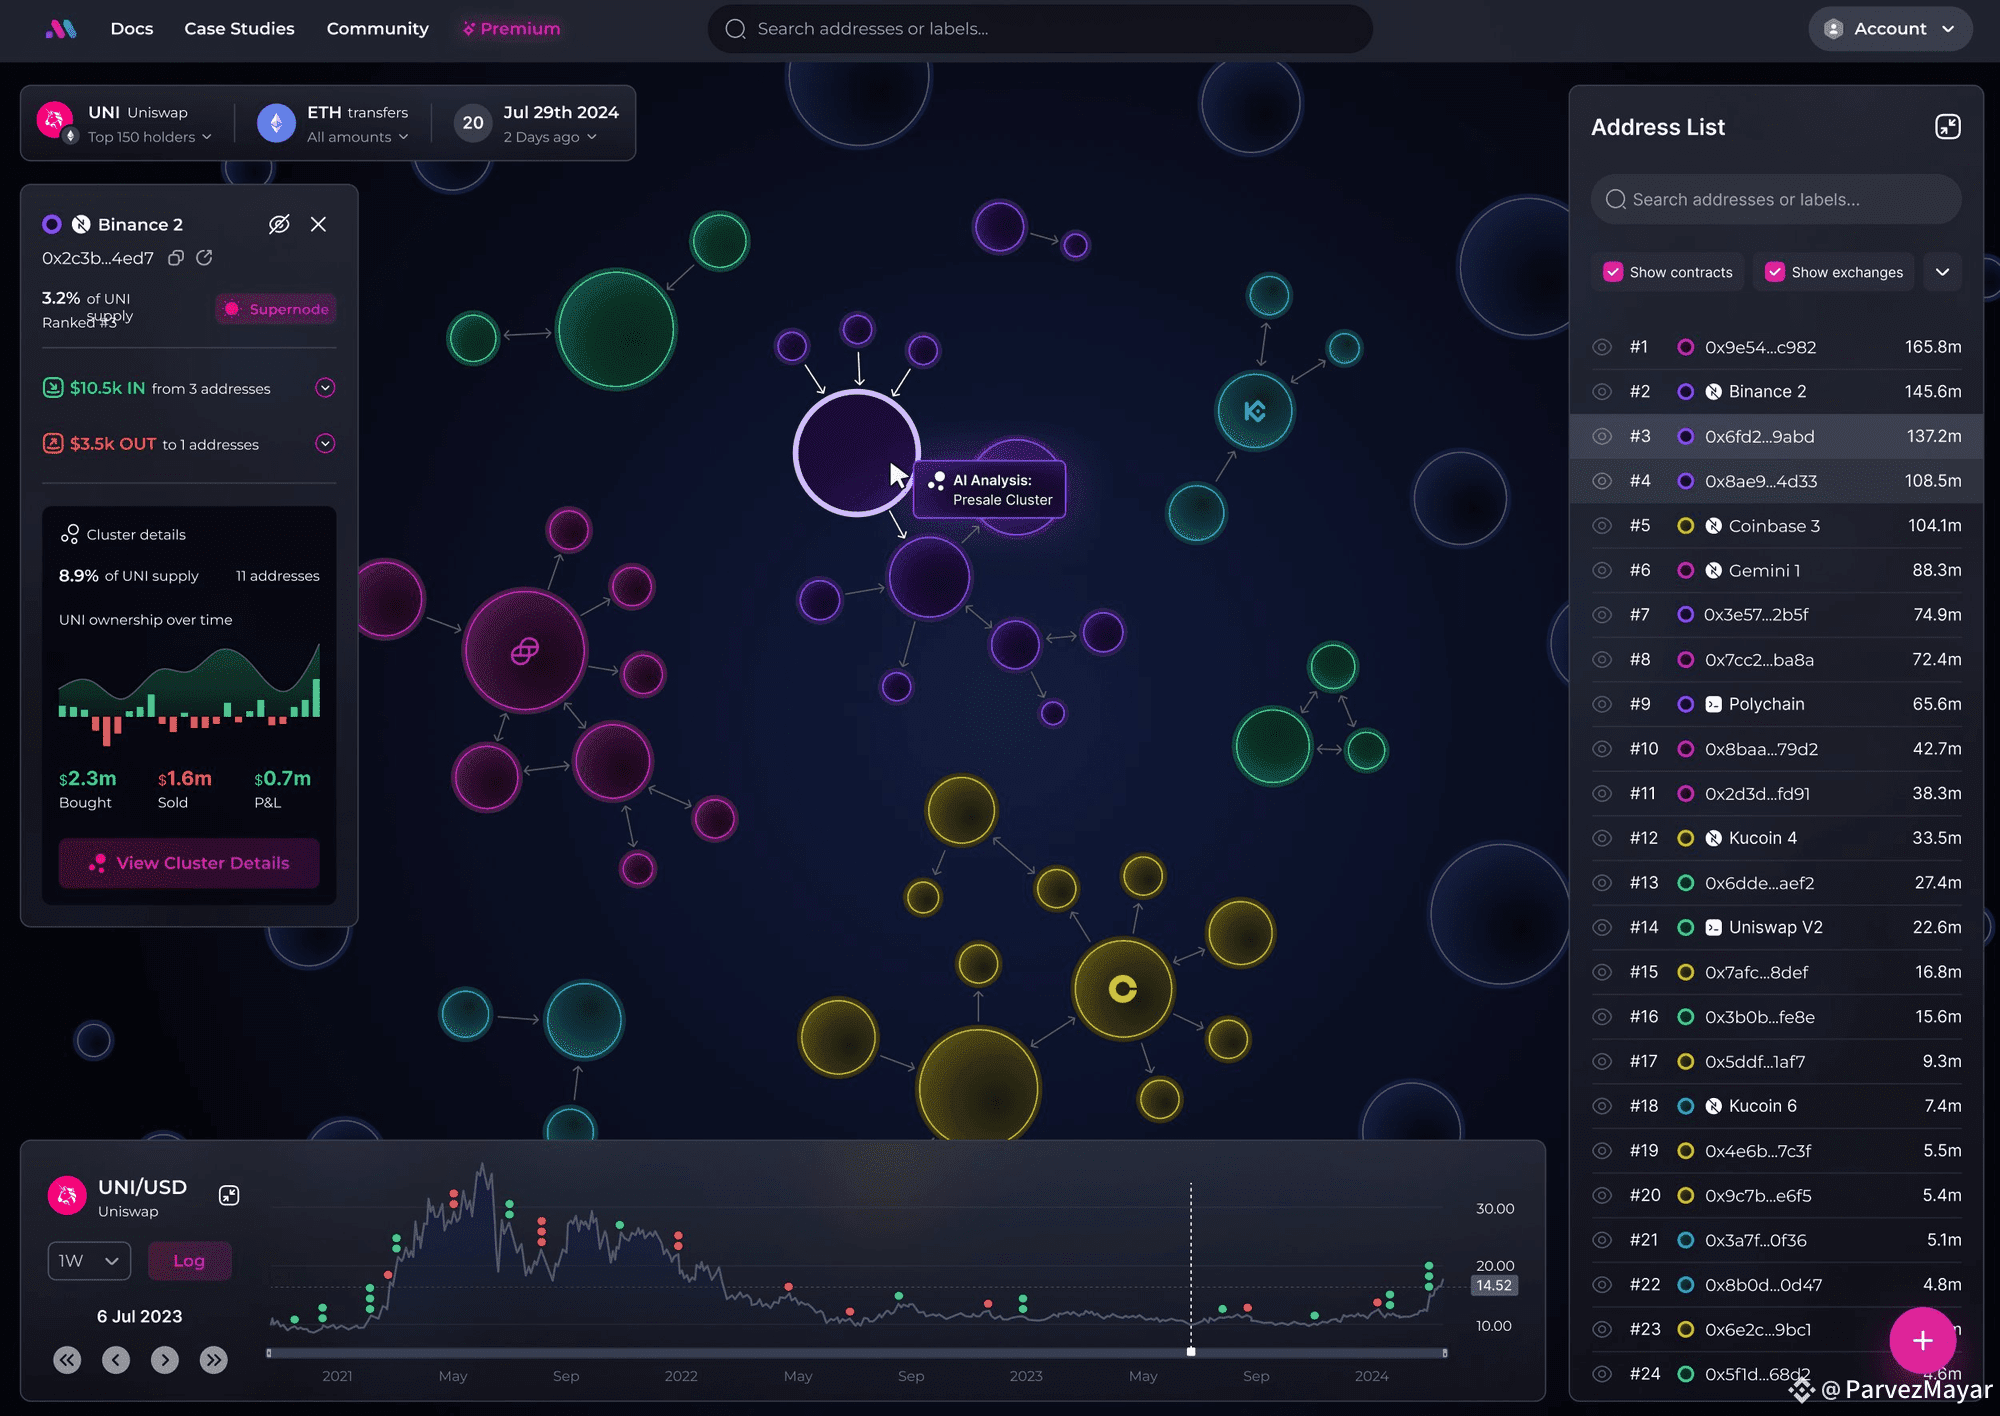The image size is (2000, 1416).
Task: Go to the Community page
Action: click(x=377, y=29)
